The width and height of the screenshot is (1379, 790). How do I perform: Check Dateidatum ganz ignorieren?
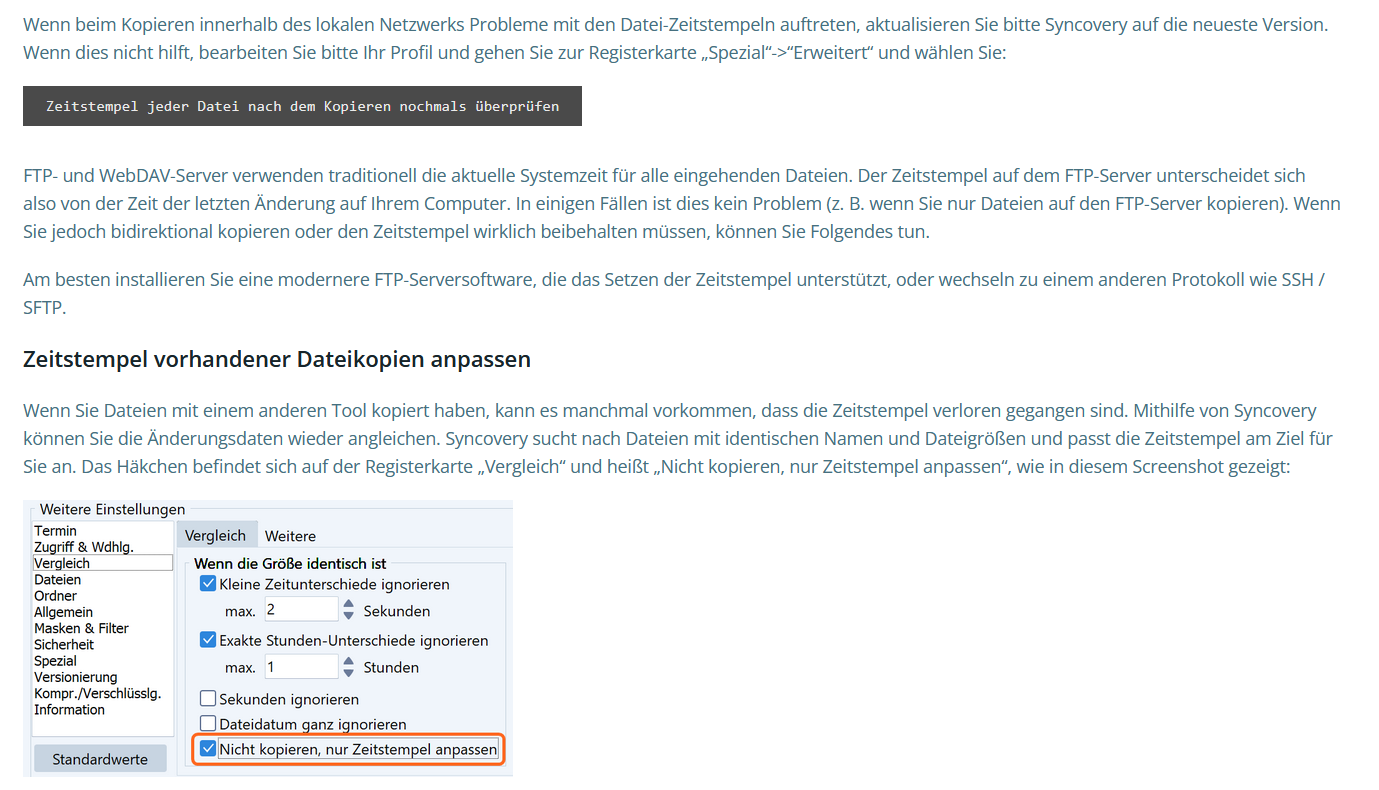coord(209,723)
